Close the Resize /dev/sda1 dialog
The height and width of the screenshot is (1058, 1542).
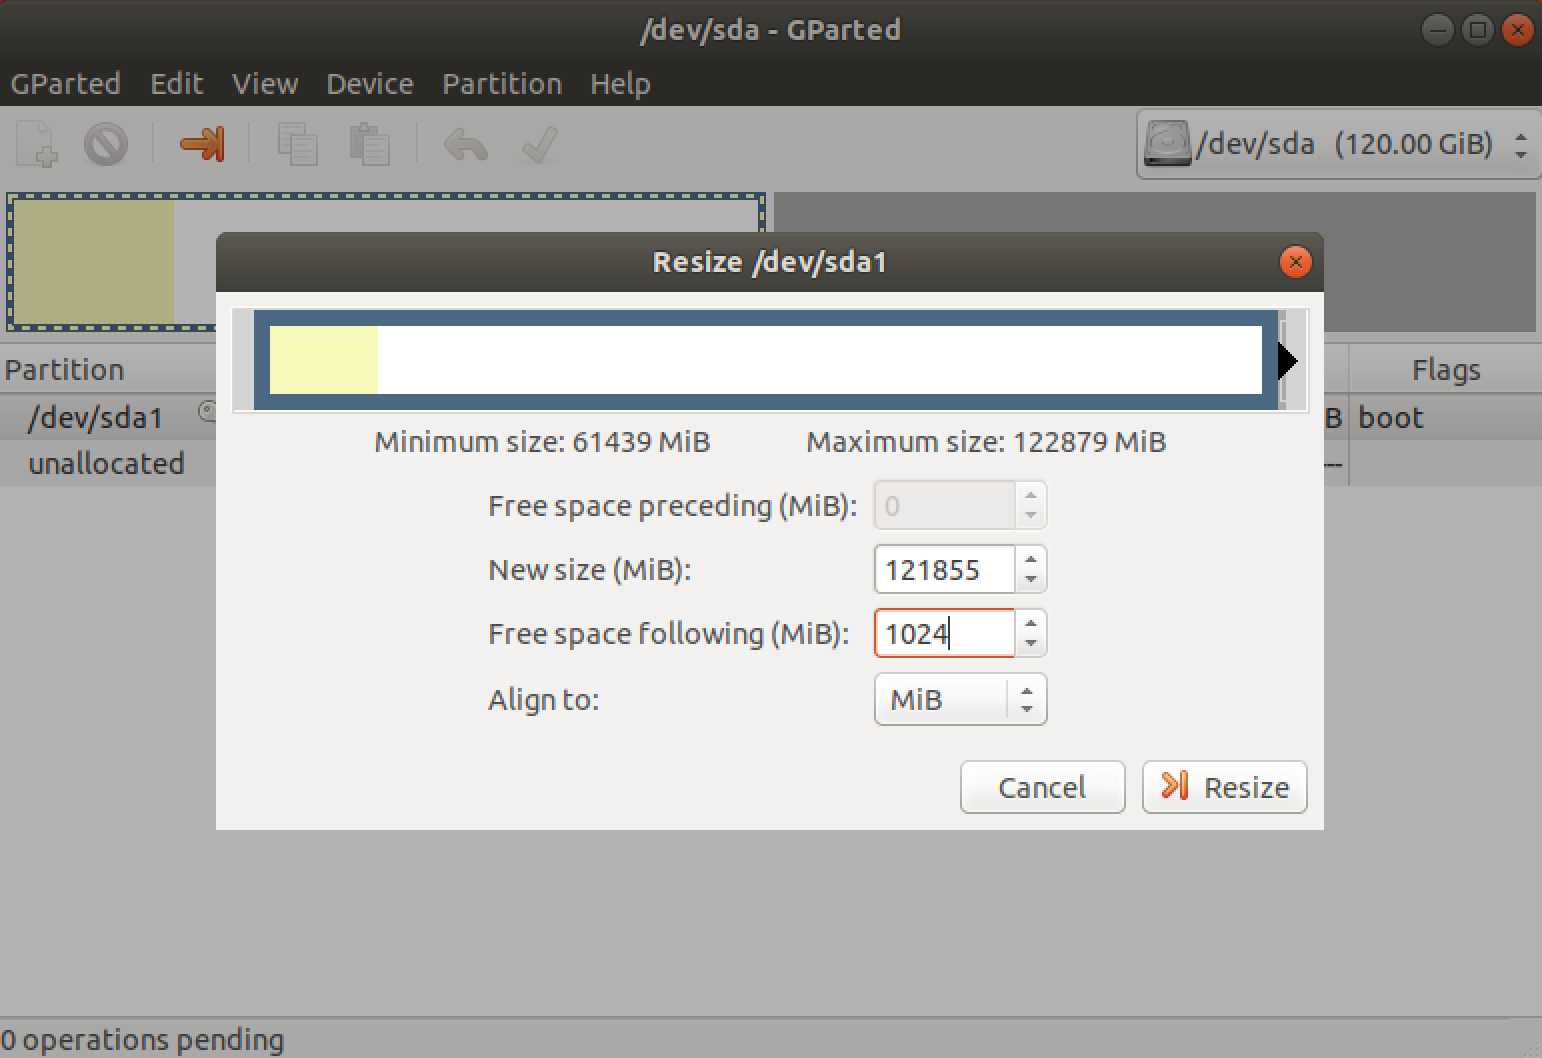[1295, 262]
